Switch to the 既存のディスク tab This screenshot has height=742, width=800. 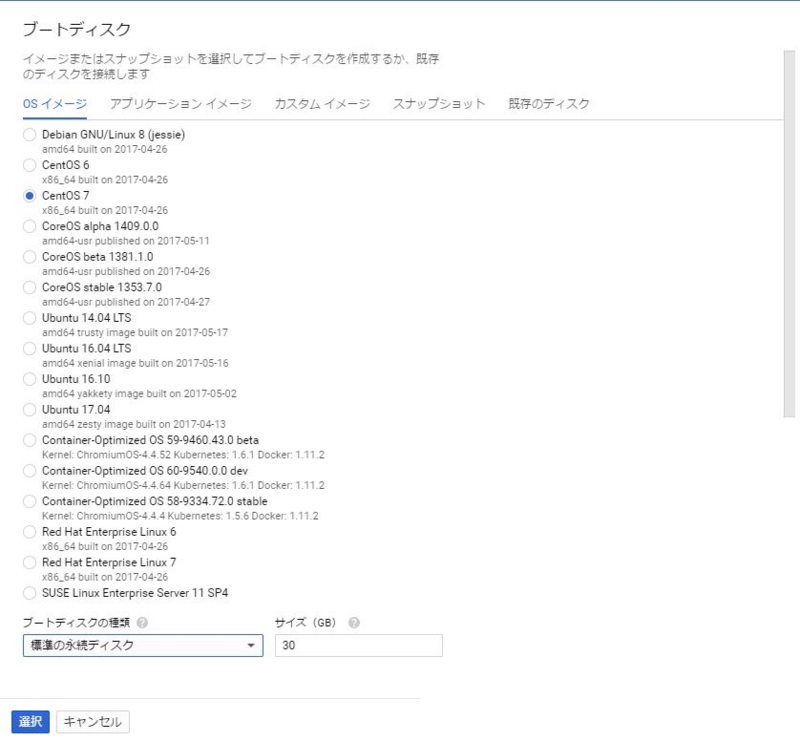click(549, 104)
